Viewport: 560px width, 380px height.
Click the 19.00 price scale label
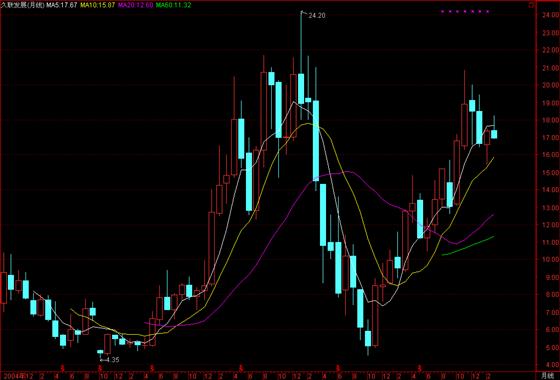click(549, 102)
